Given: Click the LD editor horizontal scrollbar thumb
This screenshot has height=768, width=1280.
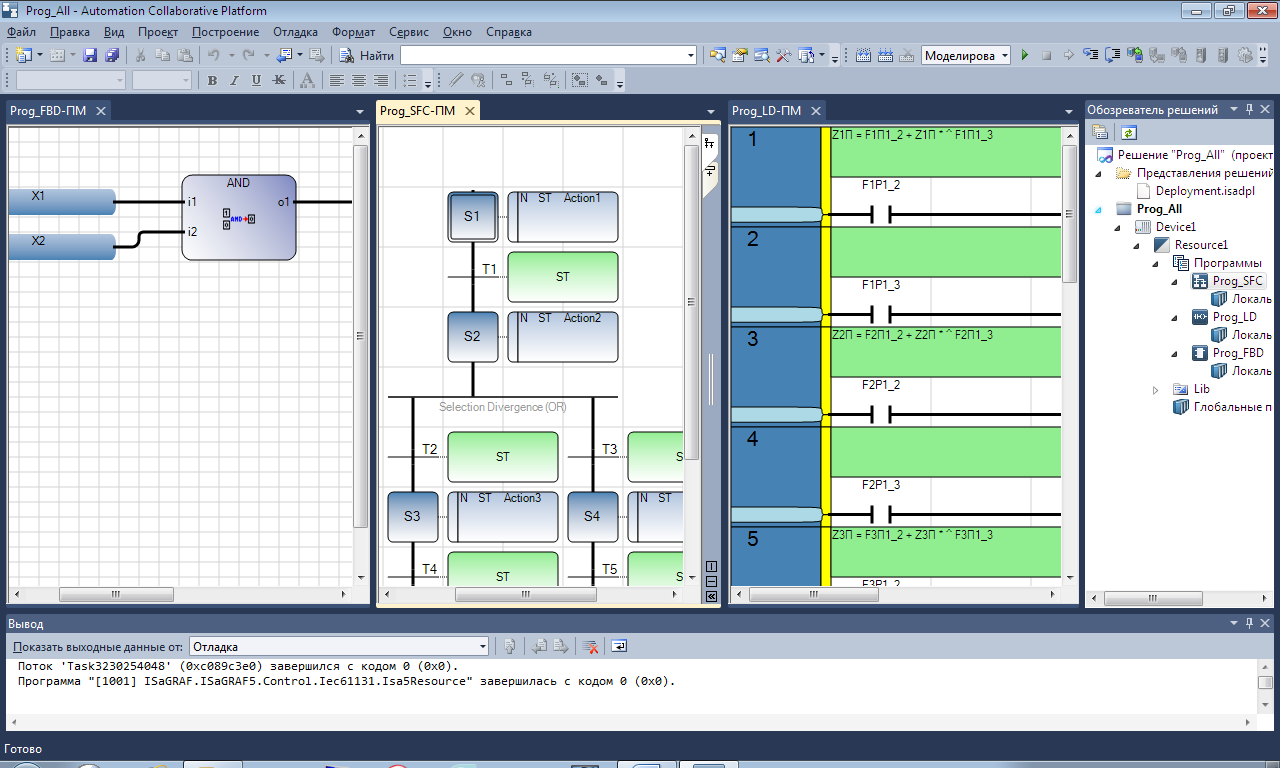Looking at the screenshot, I should pos(814,594).
